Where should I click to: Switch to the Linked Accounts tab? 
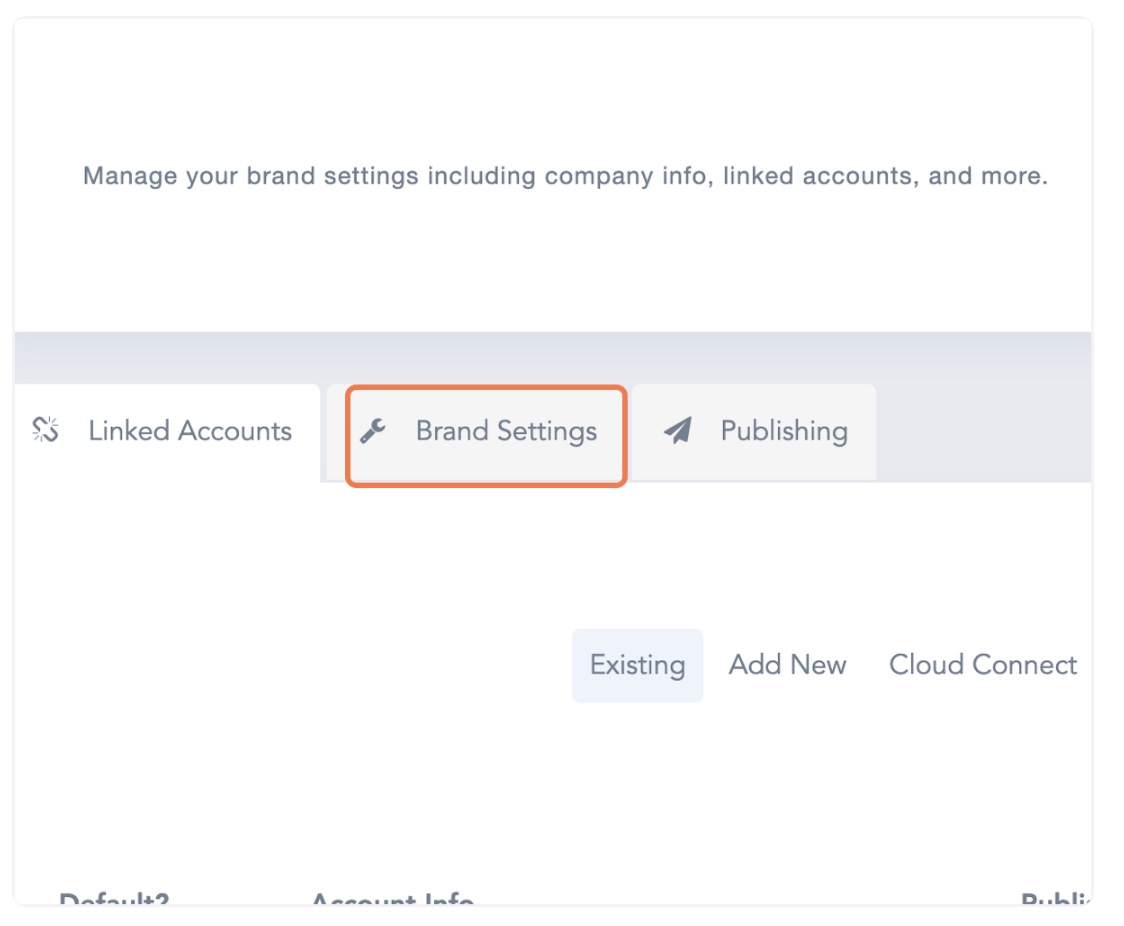tap(189, 431)
